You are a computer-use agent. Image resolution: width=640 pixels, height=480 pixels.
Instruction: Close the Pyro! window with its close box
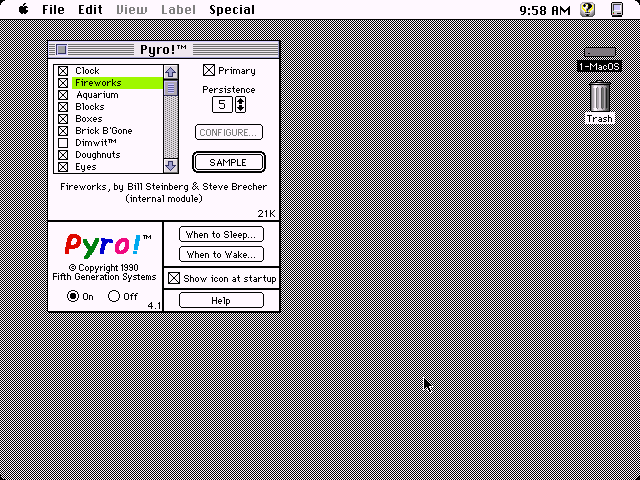(61, 50)
